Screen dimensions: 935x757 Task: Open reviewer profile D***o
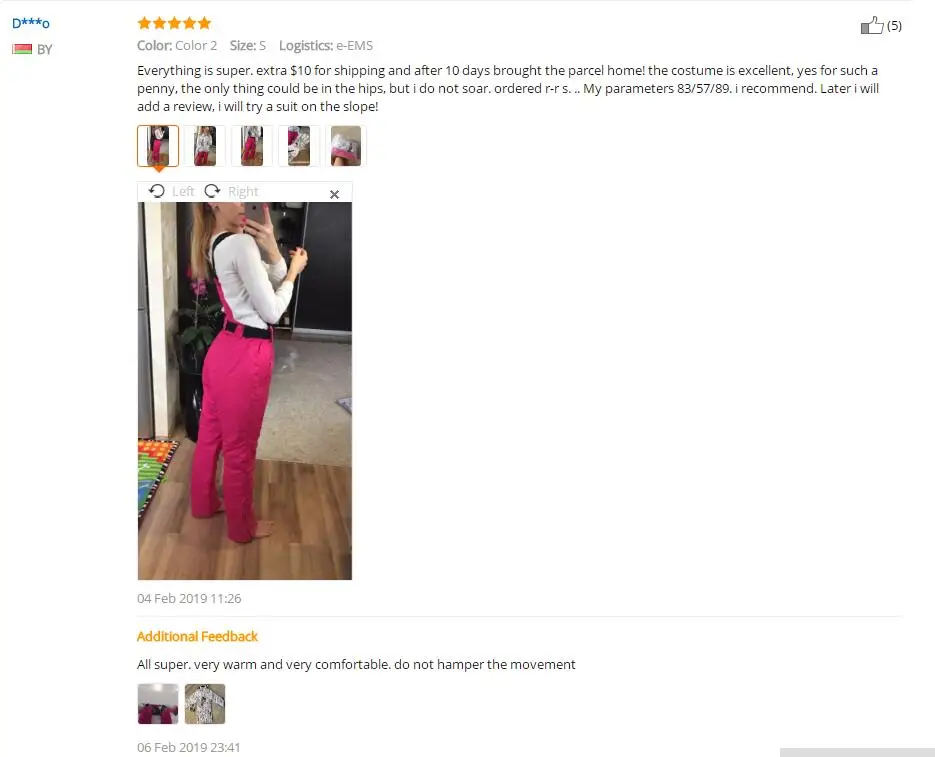pos(31,23)
